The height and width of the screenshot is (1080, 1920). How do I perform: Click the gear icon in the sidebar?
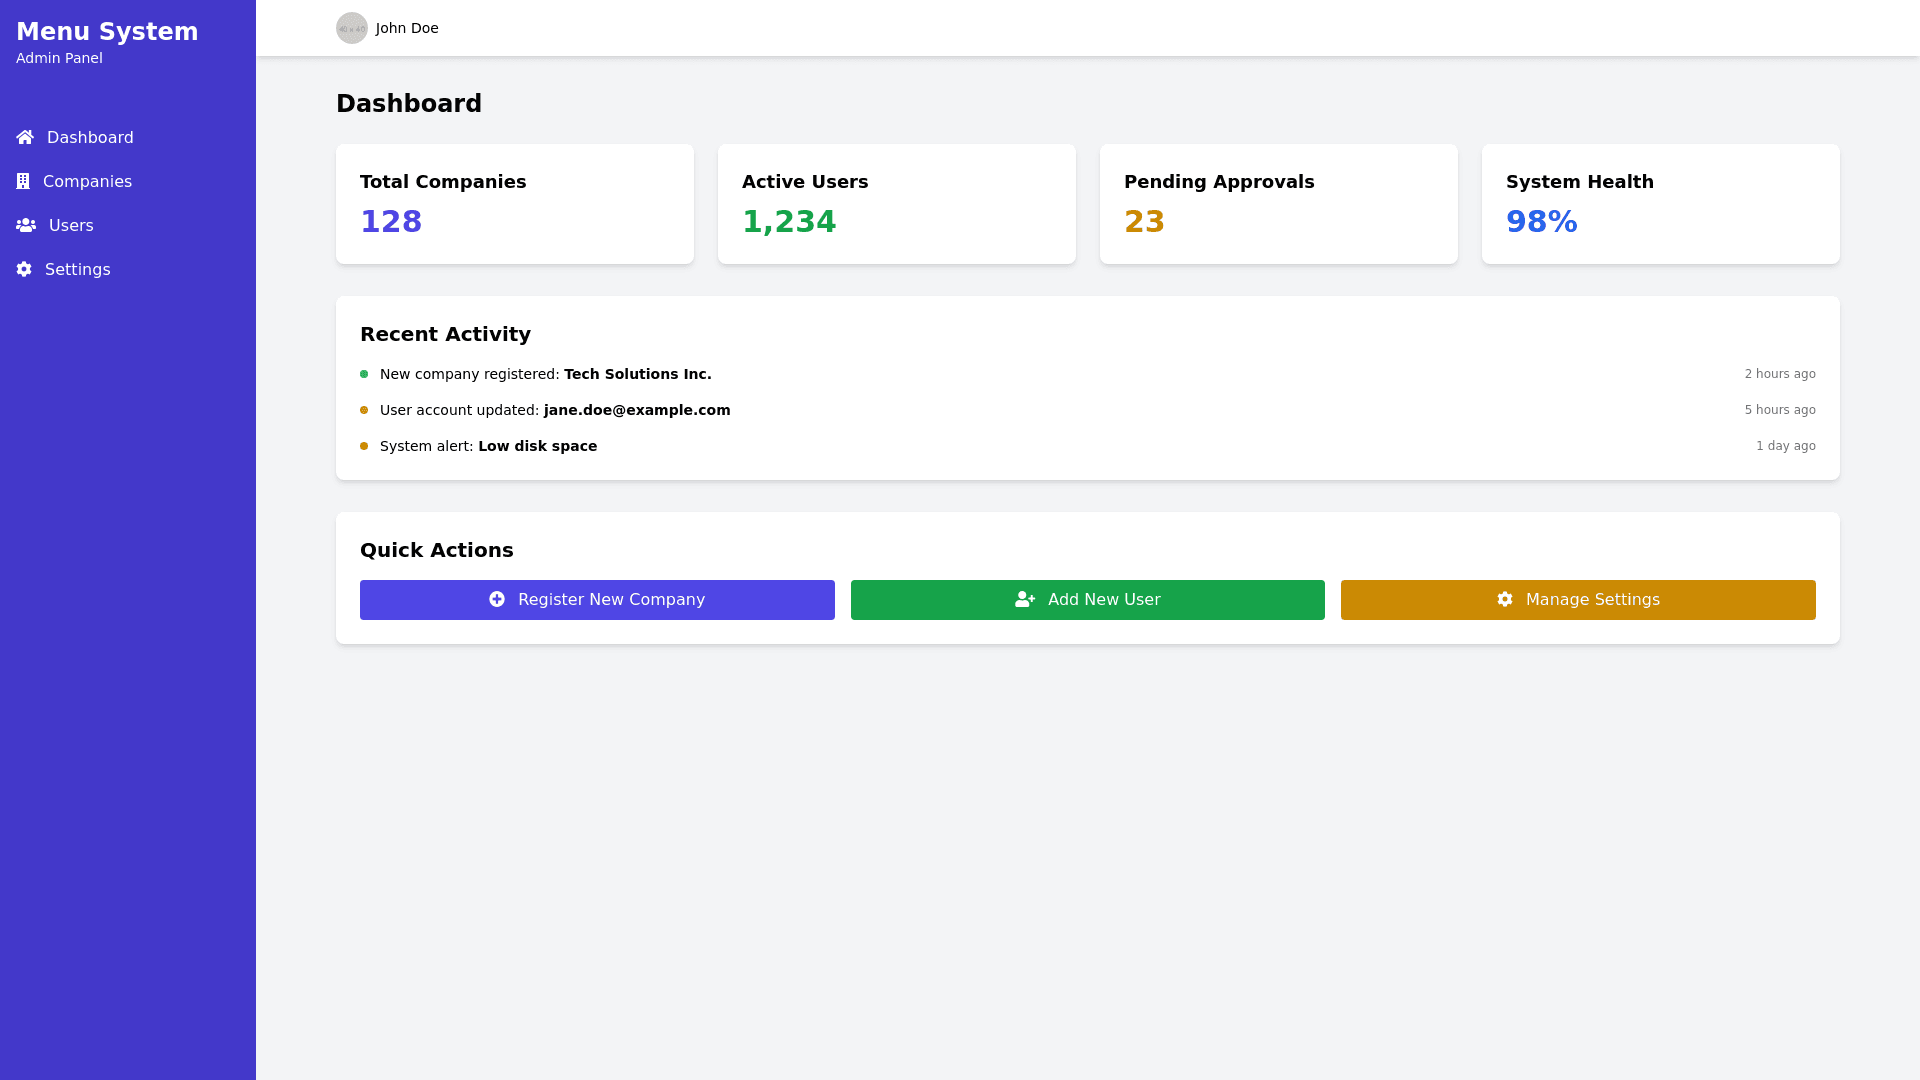24,269
